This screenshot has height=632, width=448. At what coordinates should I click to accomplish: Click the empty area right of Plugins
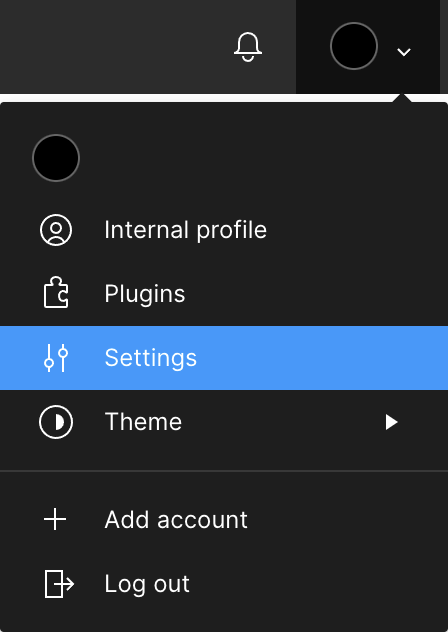pyautogui.click(x=317, y=293)
